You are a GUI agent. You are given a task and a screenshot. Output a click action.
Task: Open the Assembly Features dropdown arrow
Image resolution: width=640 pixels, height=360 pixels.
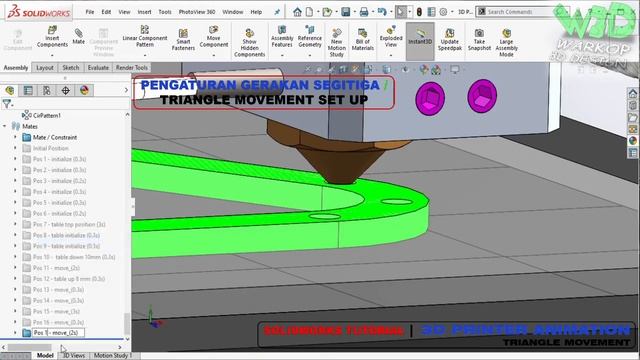coord(282,55)
